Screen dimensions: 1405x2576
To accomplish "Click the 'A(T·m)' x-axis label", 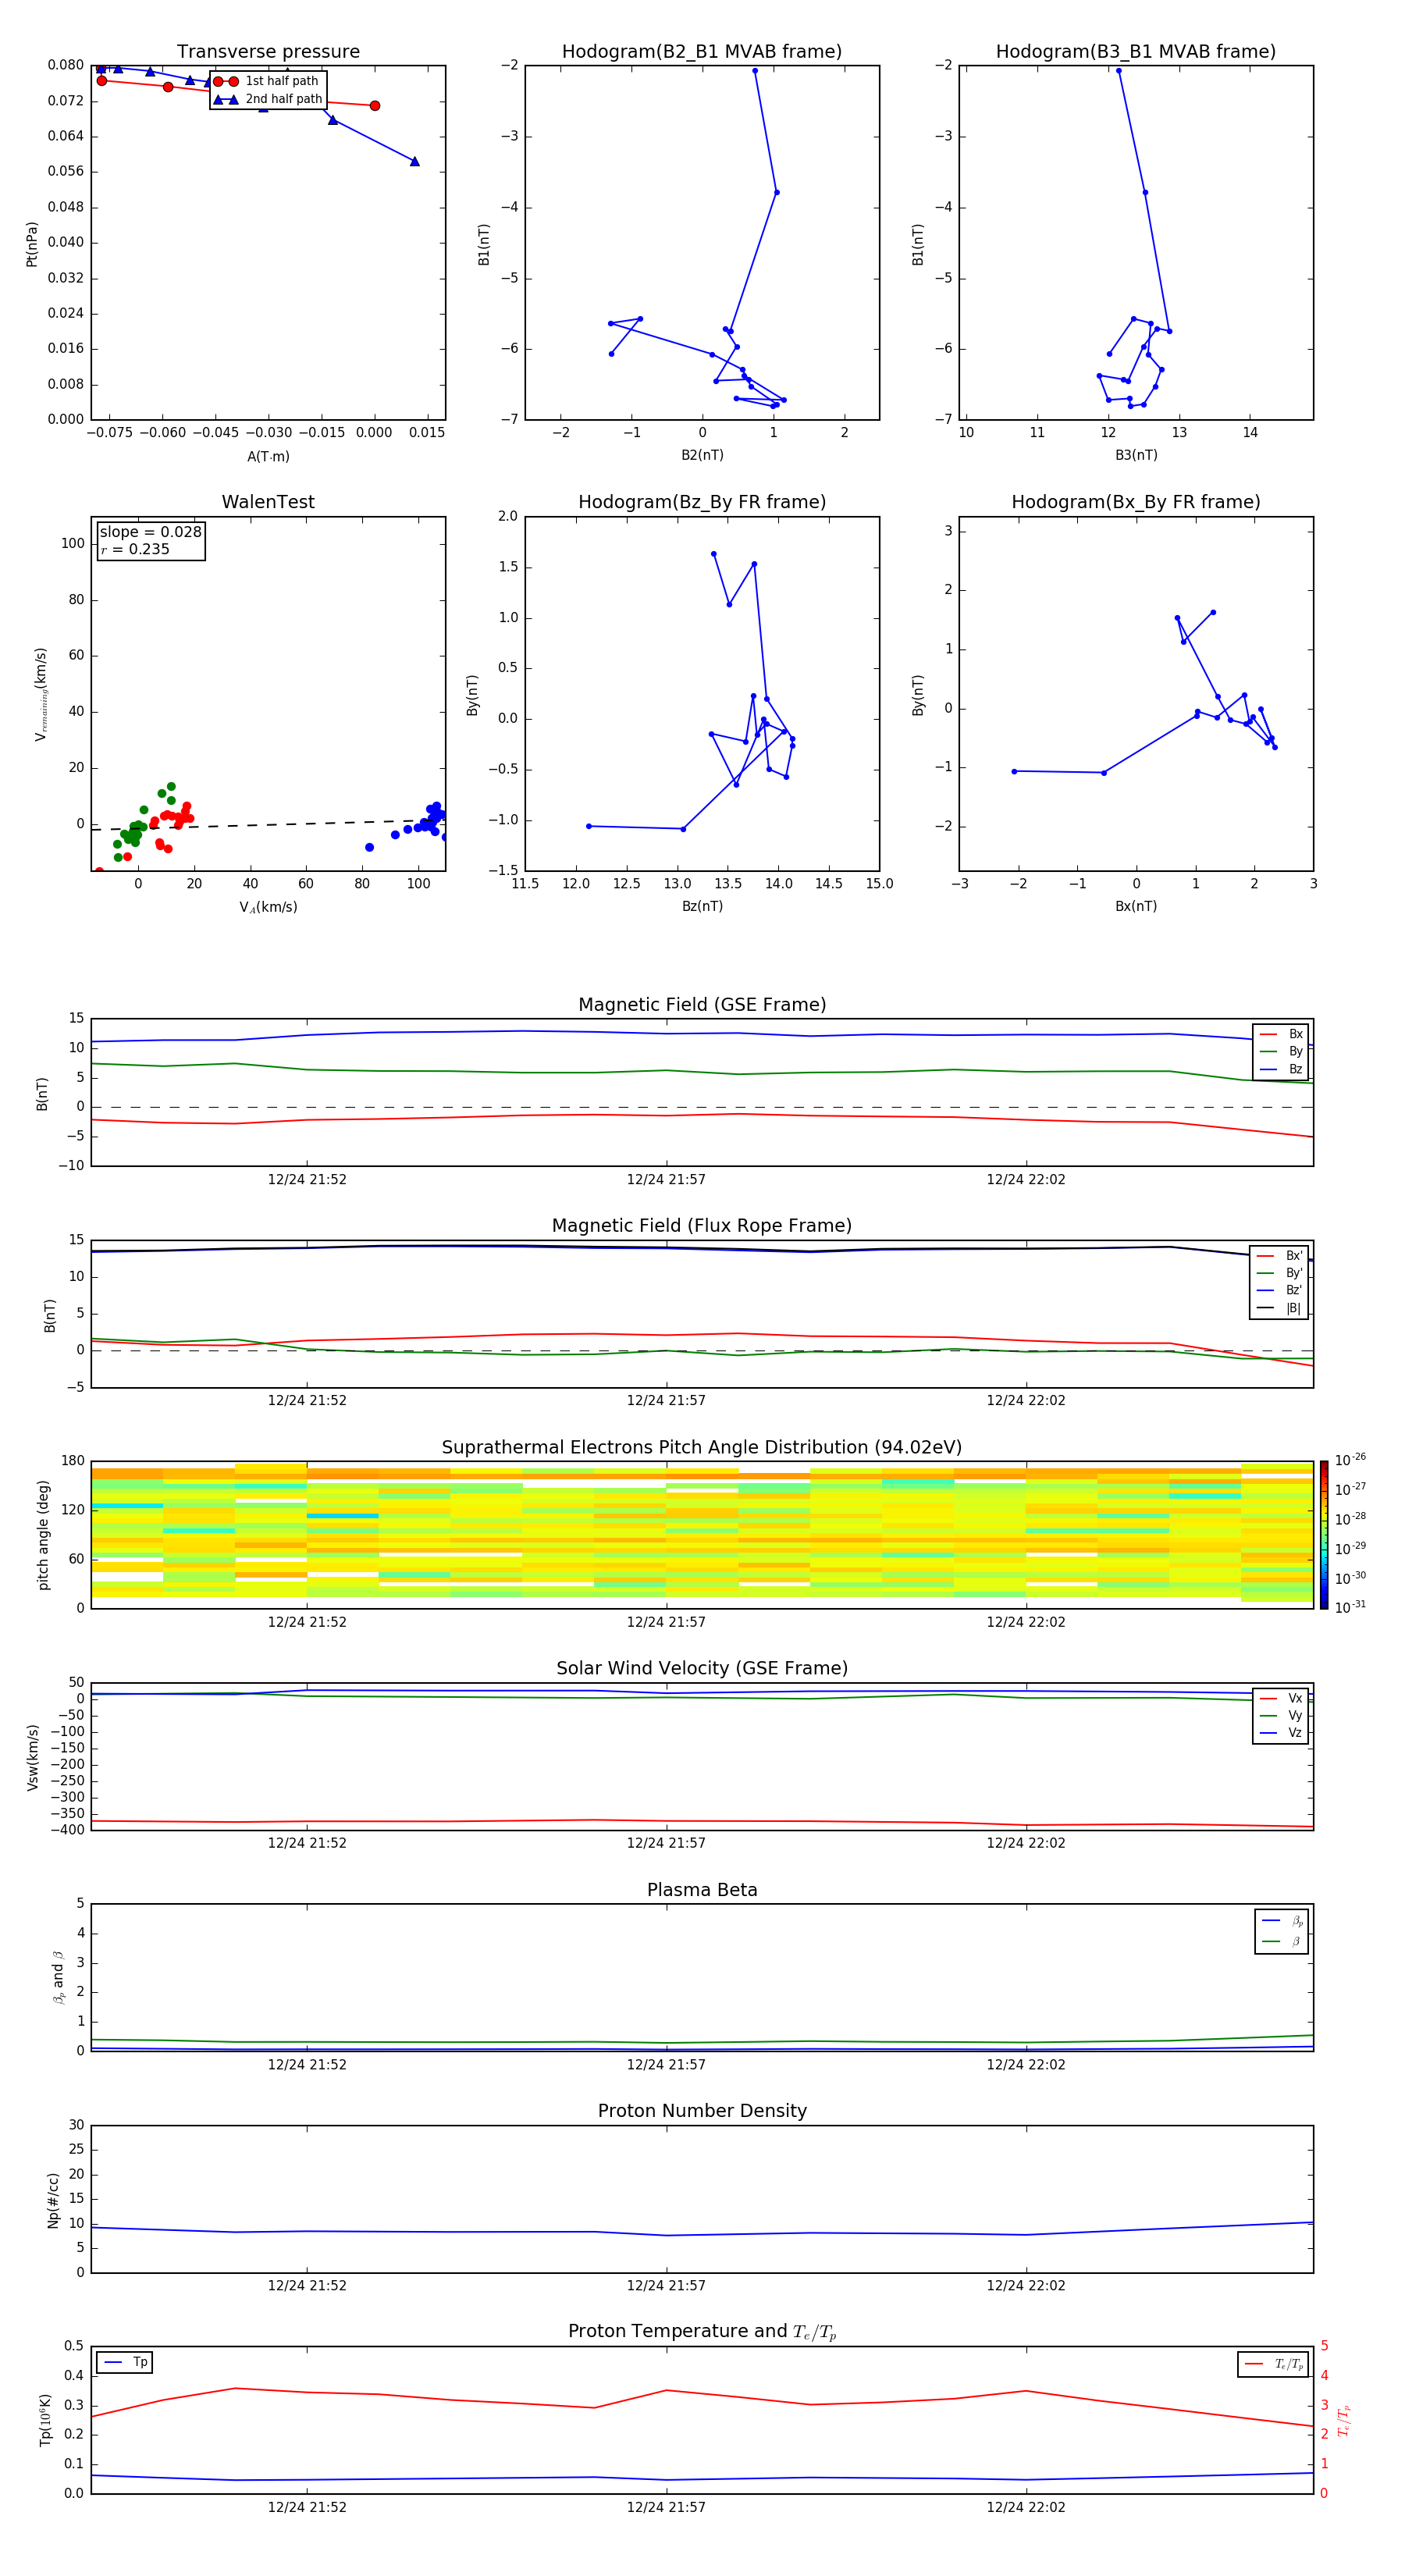I will (x=268, y=457).
